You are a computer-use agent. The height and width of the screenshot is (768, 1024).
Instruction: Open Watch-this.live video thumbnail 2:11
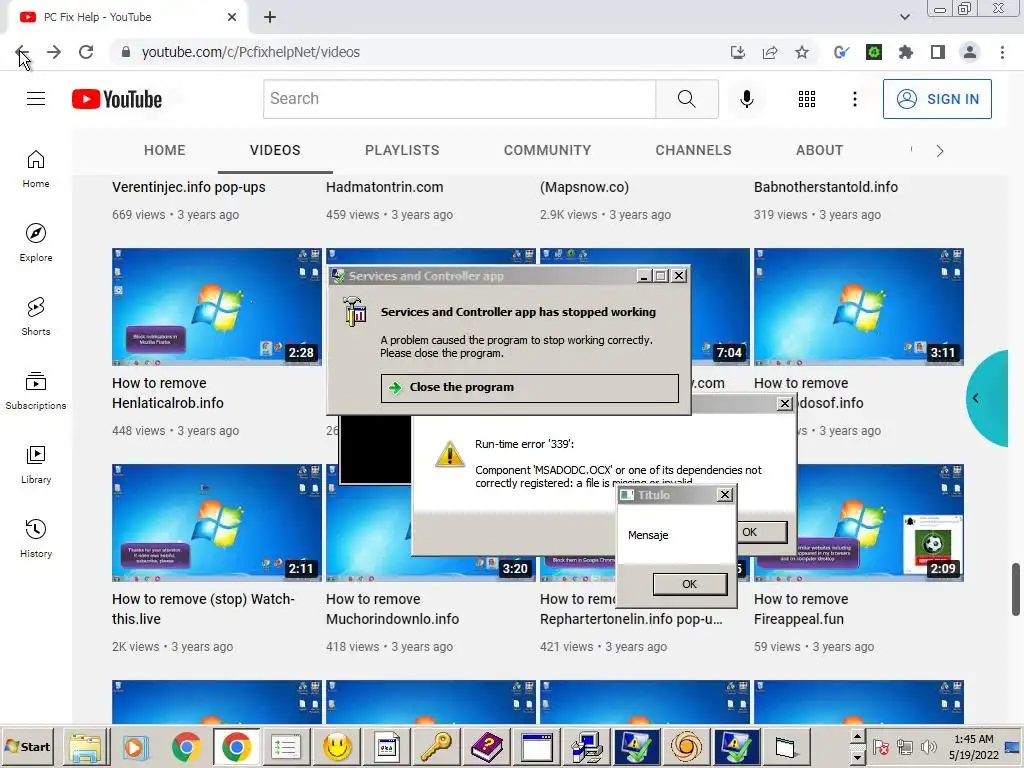[x=217, y=523]
